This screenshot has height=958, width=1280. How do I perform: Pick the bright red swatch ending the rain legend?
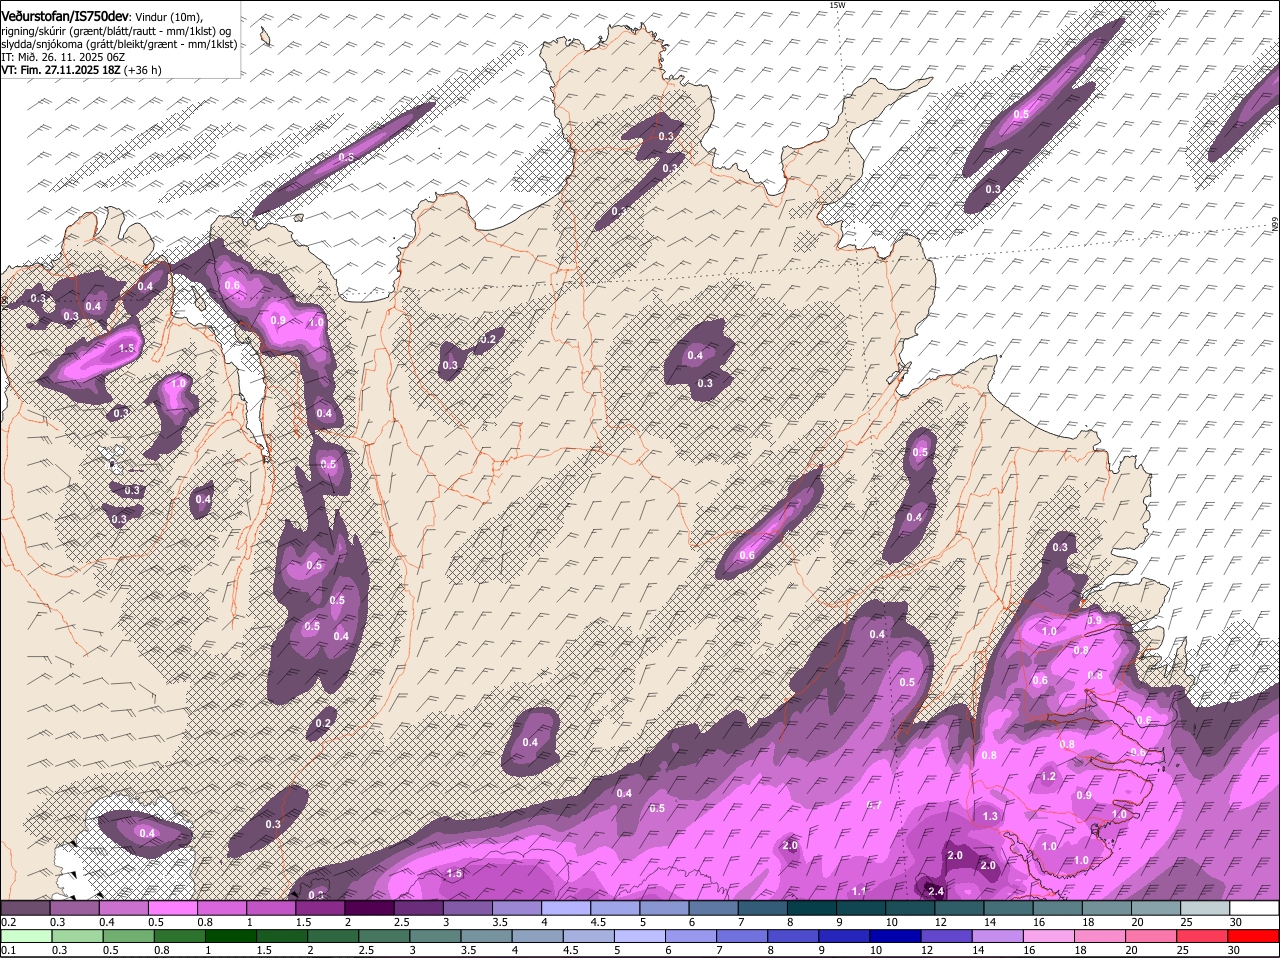pos(1254,936)
